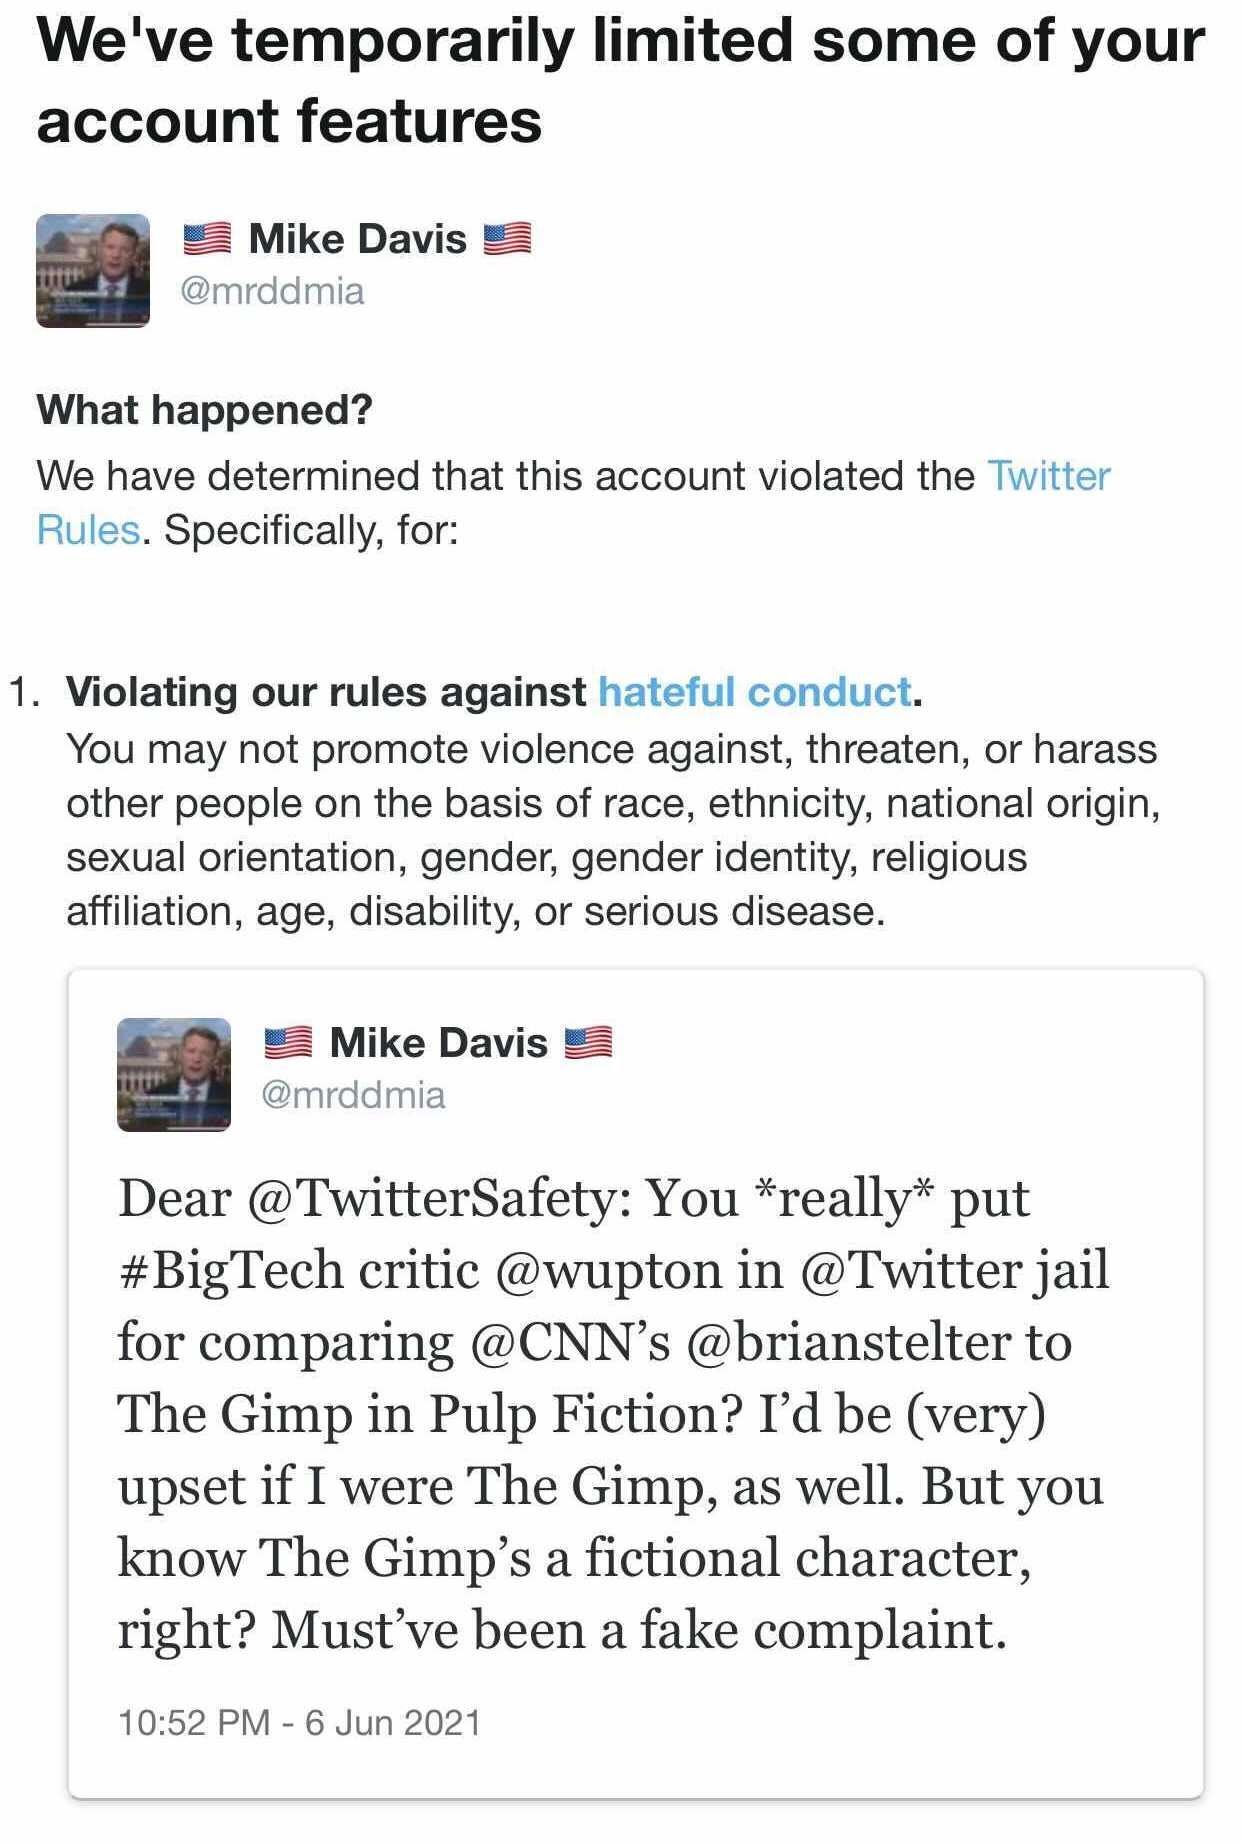Click the top @mrddmia handle

(272, 291)
